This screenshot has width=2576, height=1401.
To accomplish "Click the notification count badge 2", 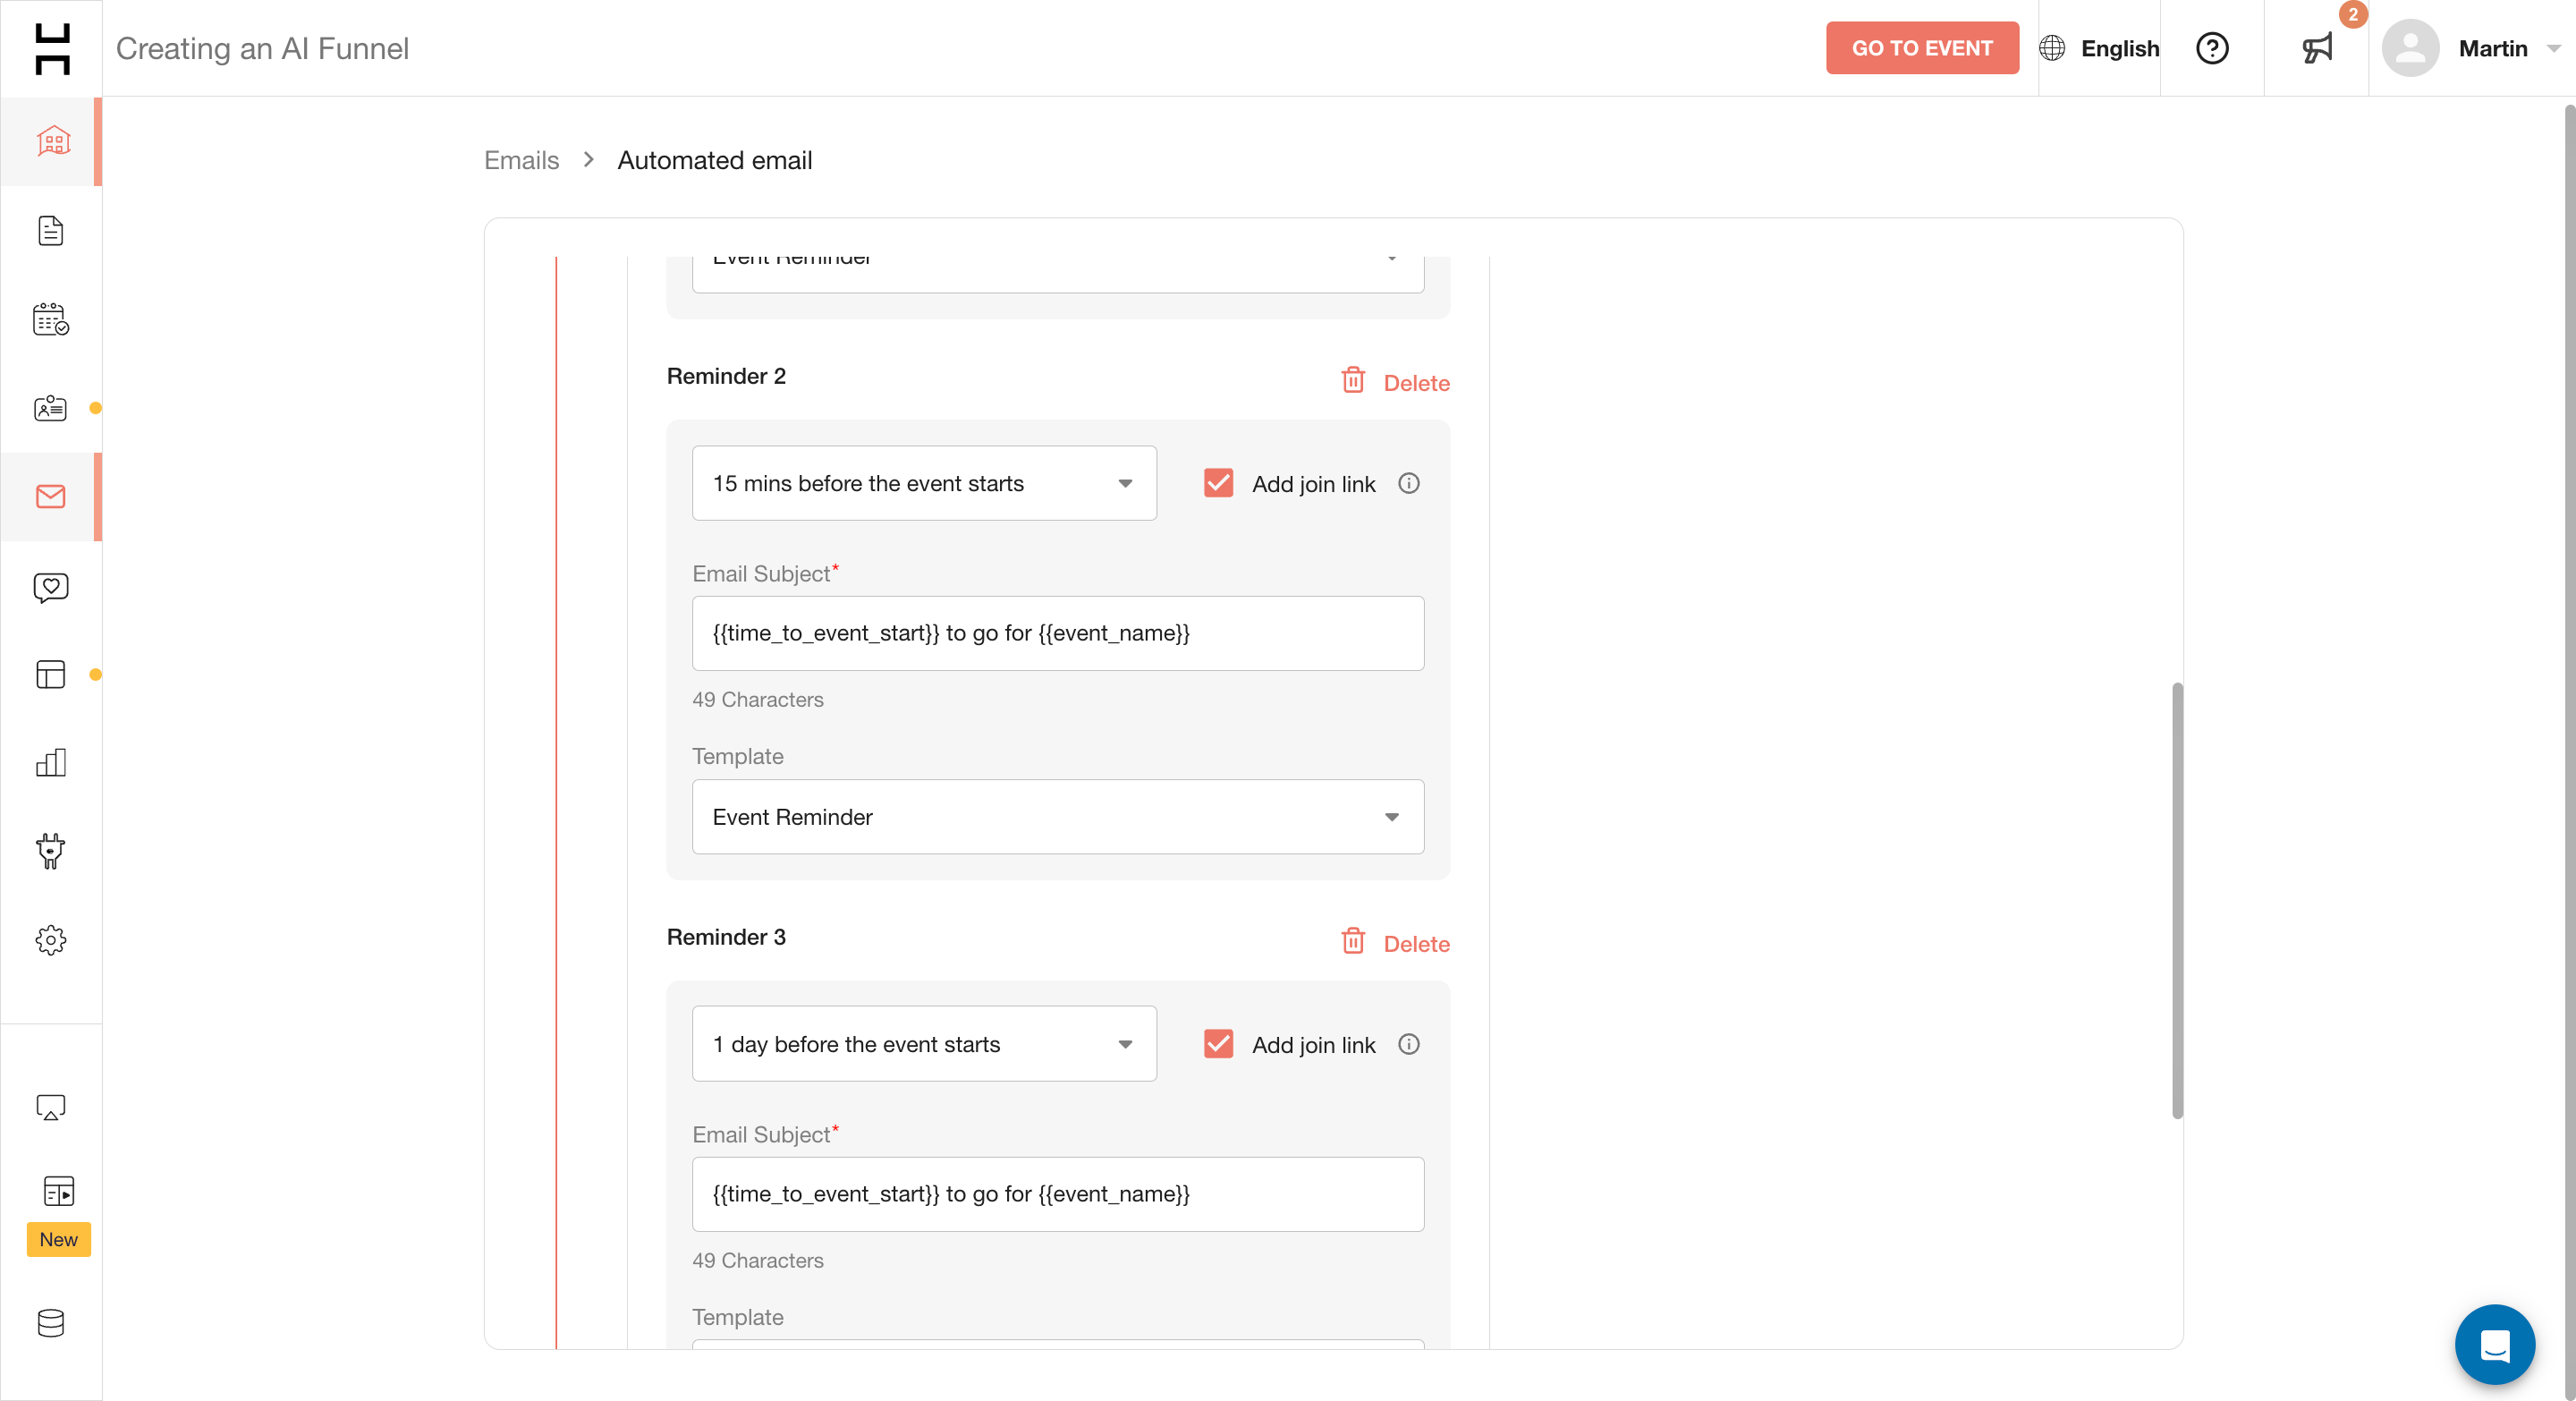I will pyautogui.click(x=2353, y=14).
